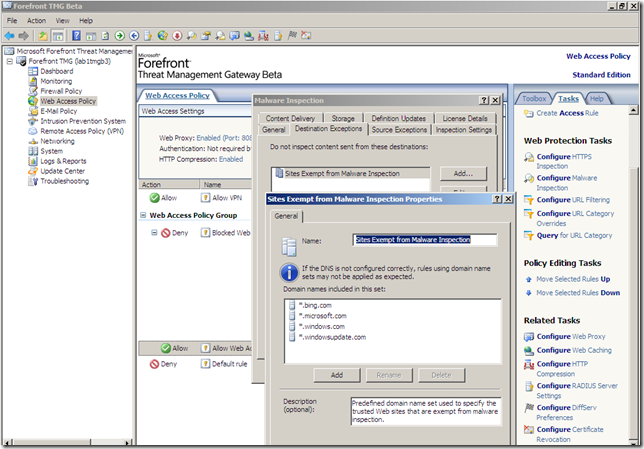Switch to the Storage tab
This screenshot has height=449, width=644.
[x=343, y=118]
